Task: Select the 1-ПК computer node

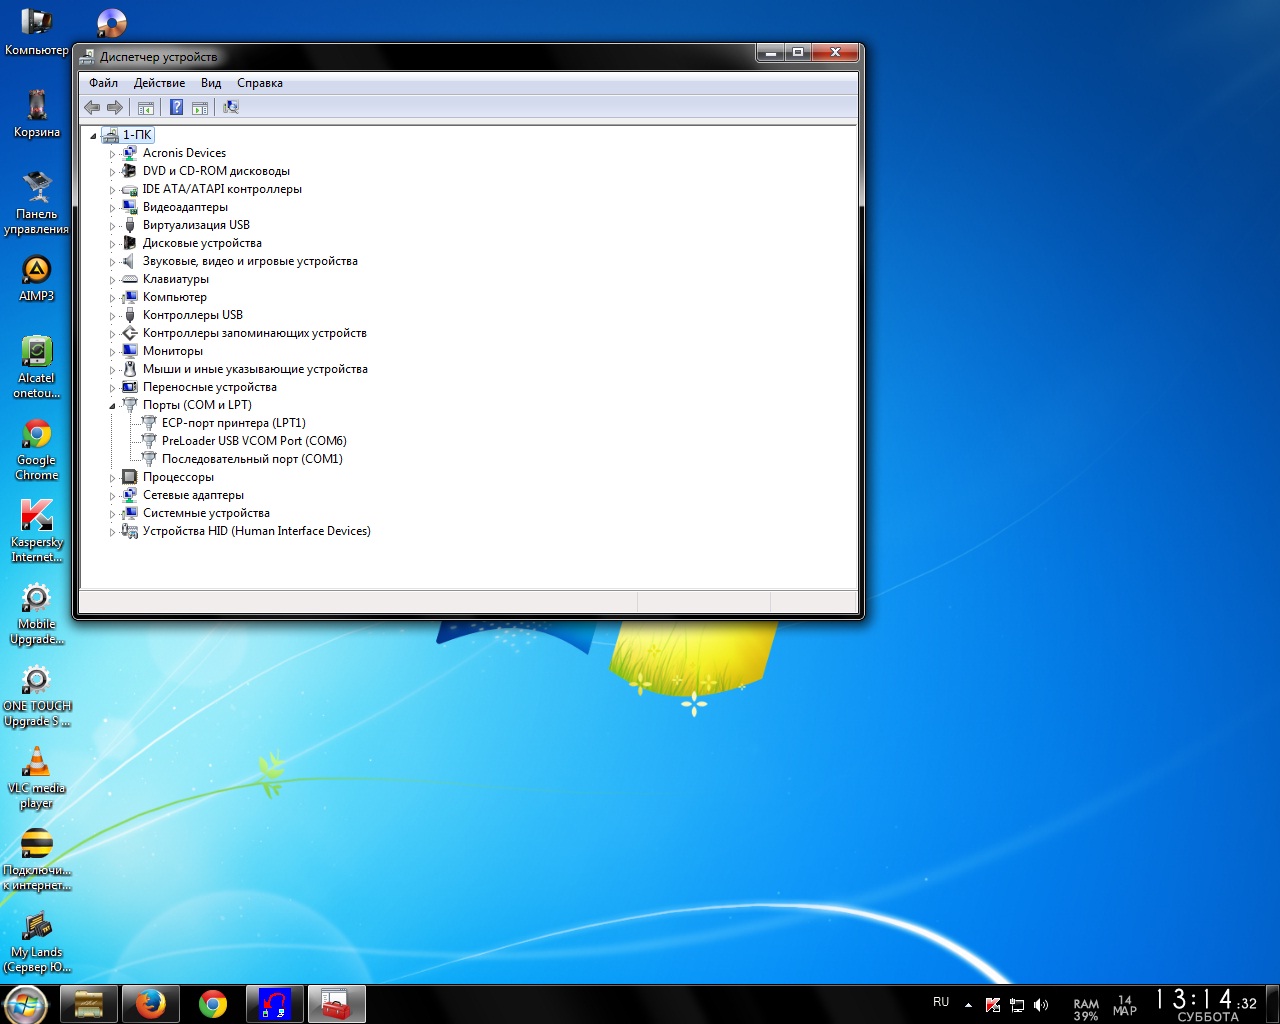Action: (137, 135)
